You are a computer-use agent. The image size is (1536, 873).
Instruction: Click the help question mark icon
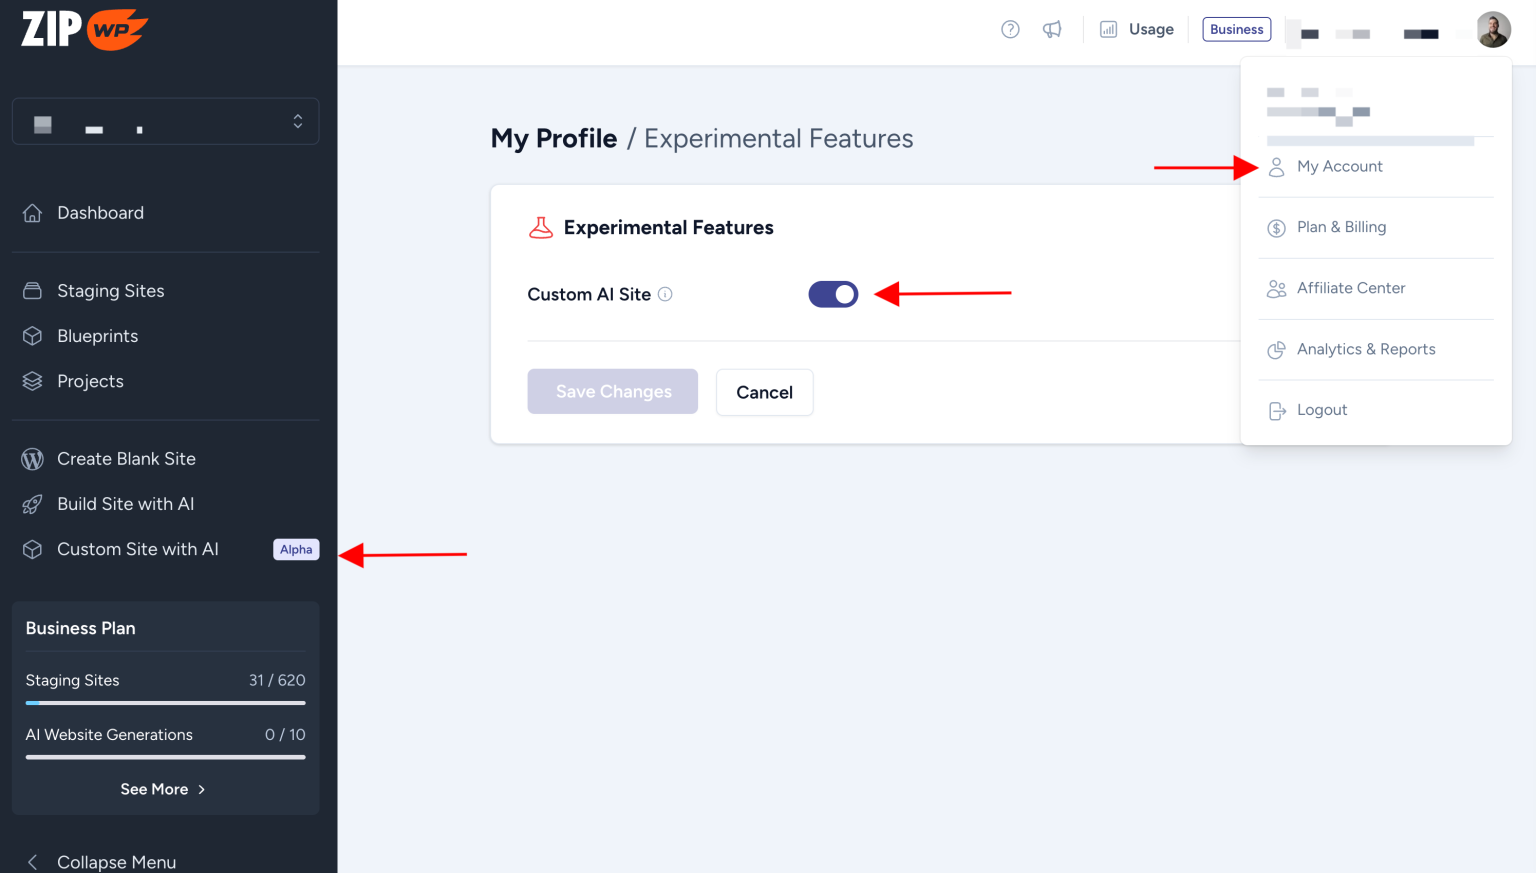tap(1010, 29)
